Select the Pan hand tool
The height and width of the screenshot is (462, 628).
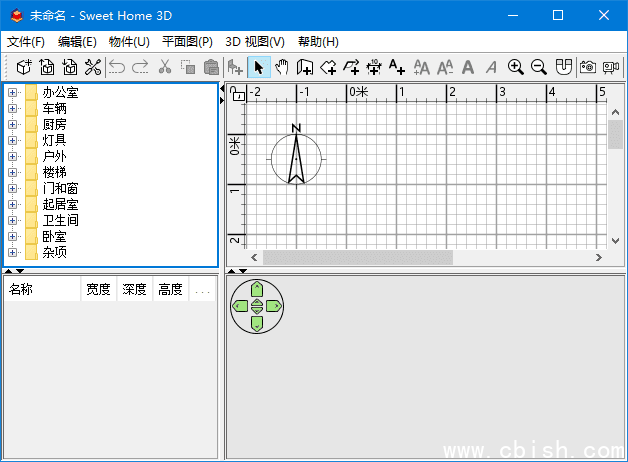click(x=281, y=67)
